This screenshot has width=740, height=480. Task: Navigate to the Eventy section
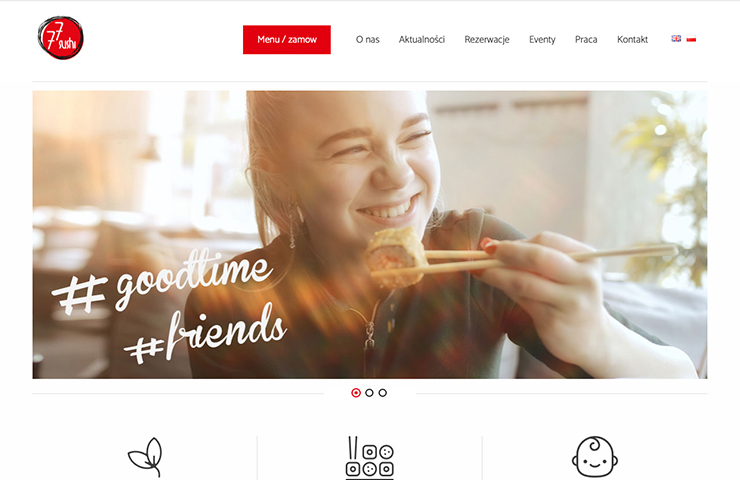coord(542,40)
